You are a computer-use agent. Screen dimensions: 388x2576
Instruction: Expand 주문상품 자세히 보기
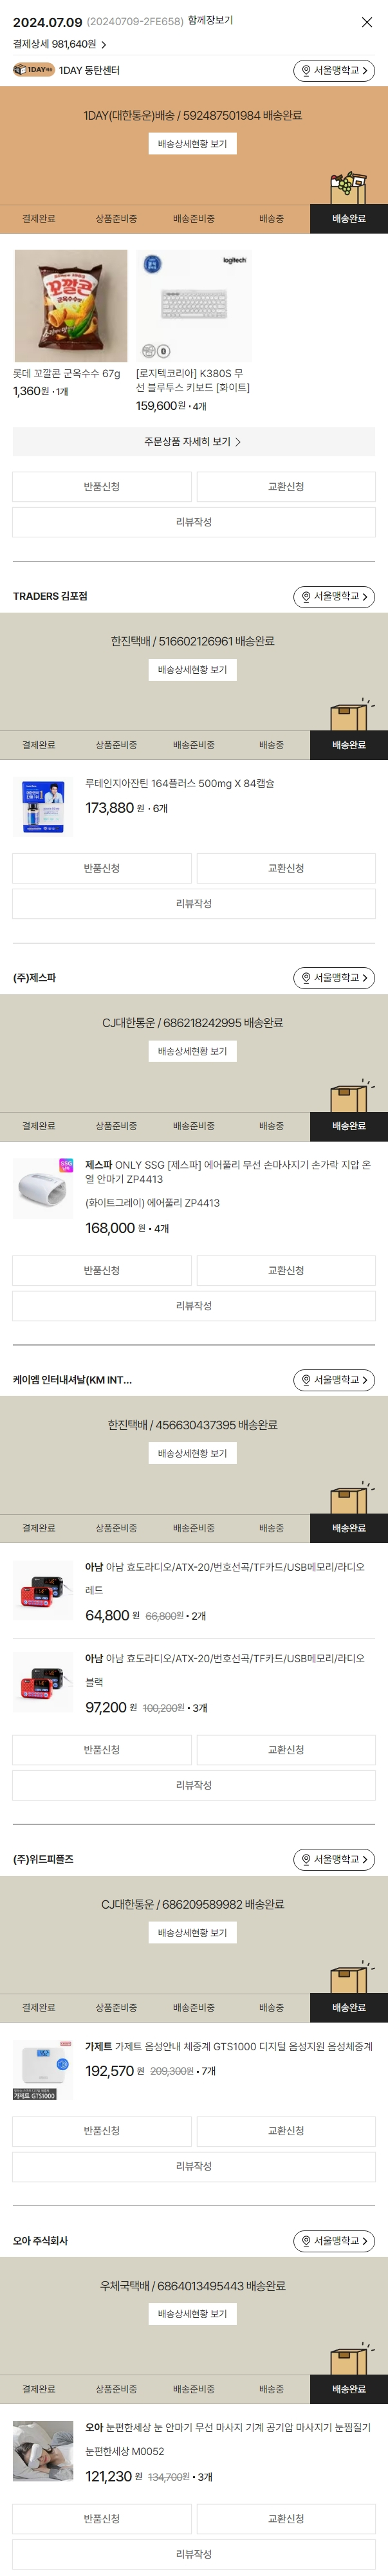[x=193, y=441]
